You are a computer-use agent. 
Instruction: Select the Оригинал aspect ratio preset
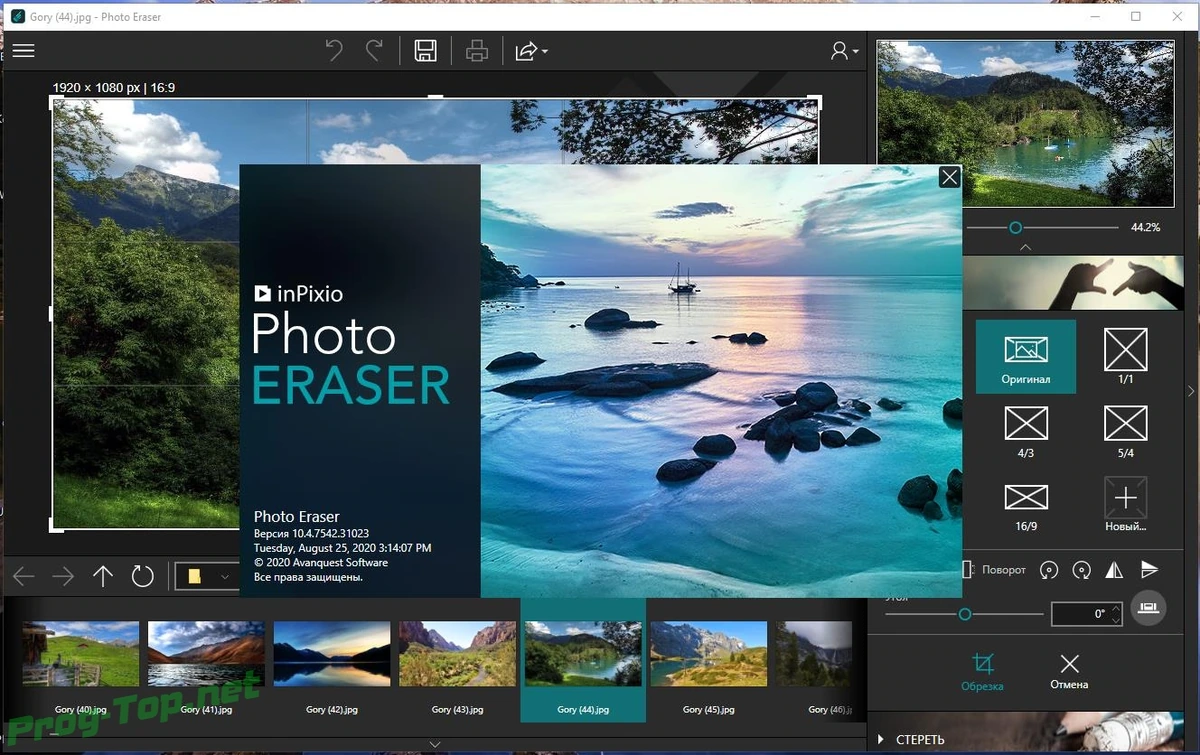coord(1026,356)
